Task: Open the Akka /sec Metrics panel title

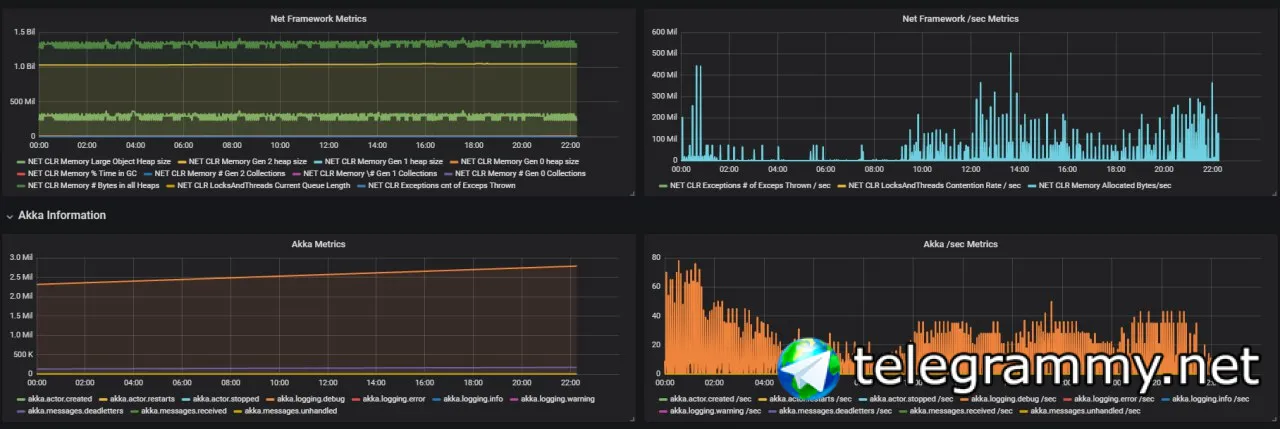Action: coord(960,243)
